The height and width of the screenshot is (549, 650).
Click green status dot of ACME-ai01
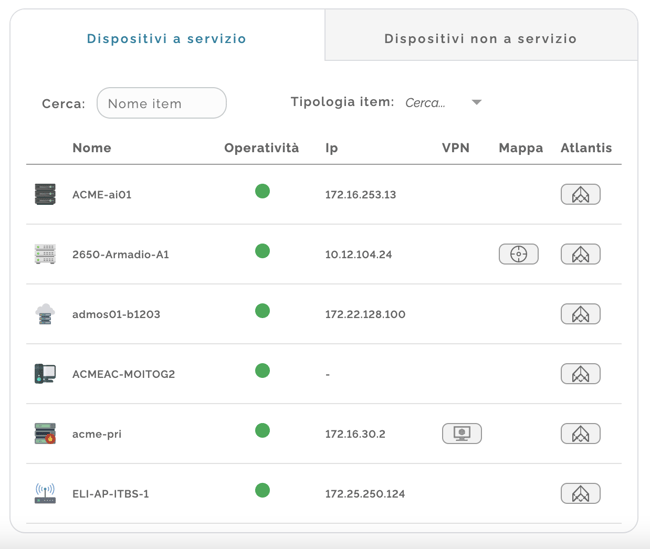click(x=262, y=191)
